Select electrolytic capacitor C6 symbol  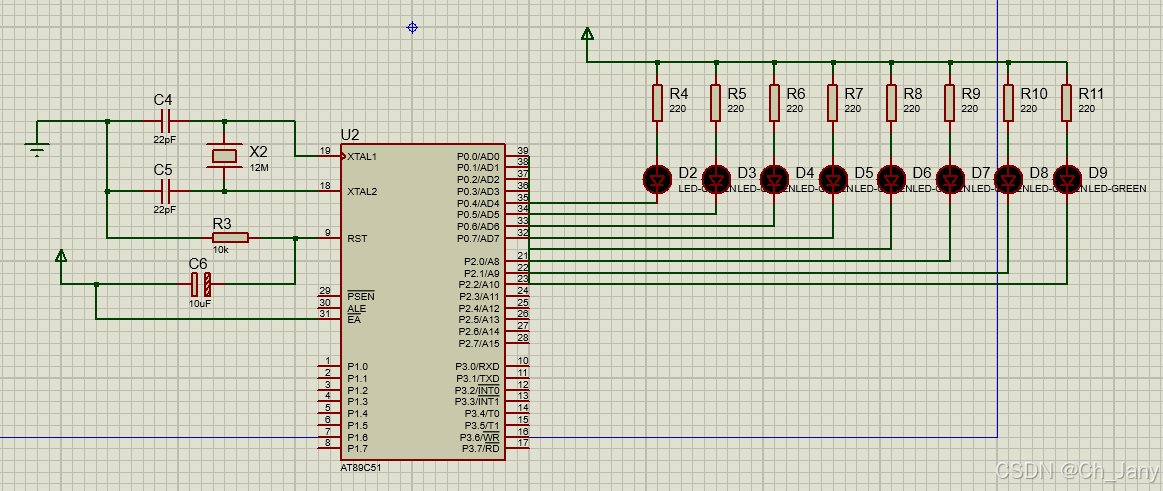[201, 284]
